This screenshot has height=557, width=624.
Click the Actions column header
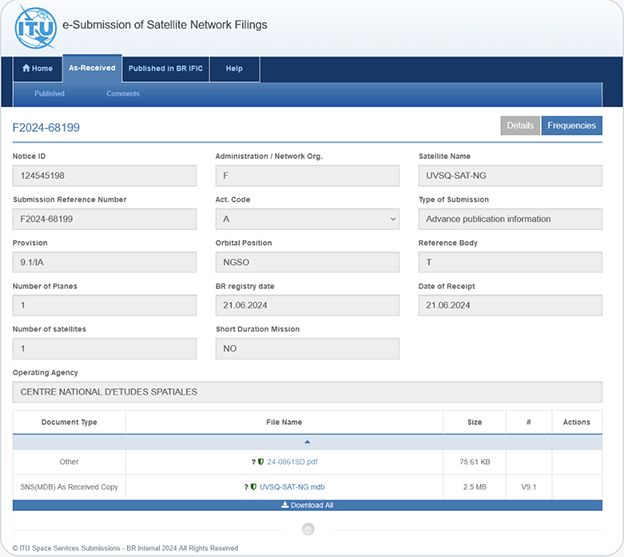(x=577, y=422)
